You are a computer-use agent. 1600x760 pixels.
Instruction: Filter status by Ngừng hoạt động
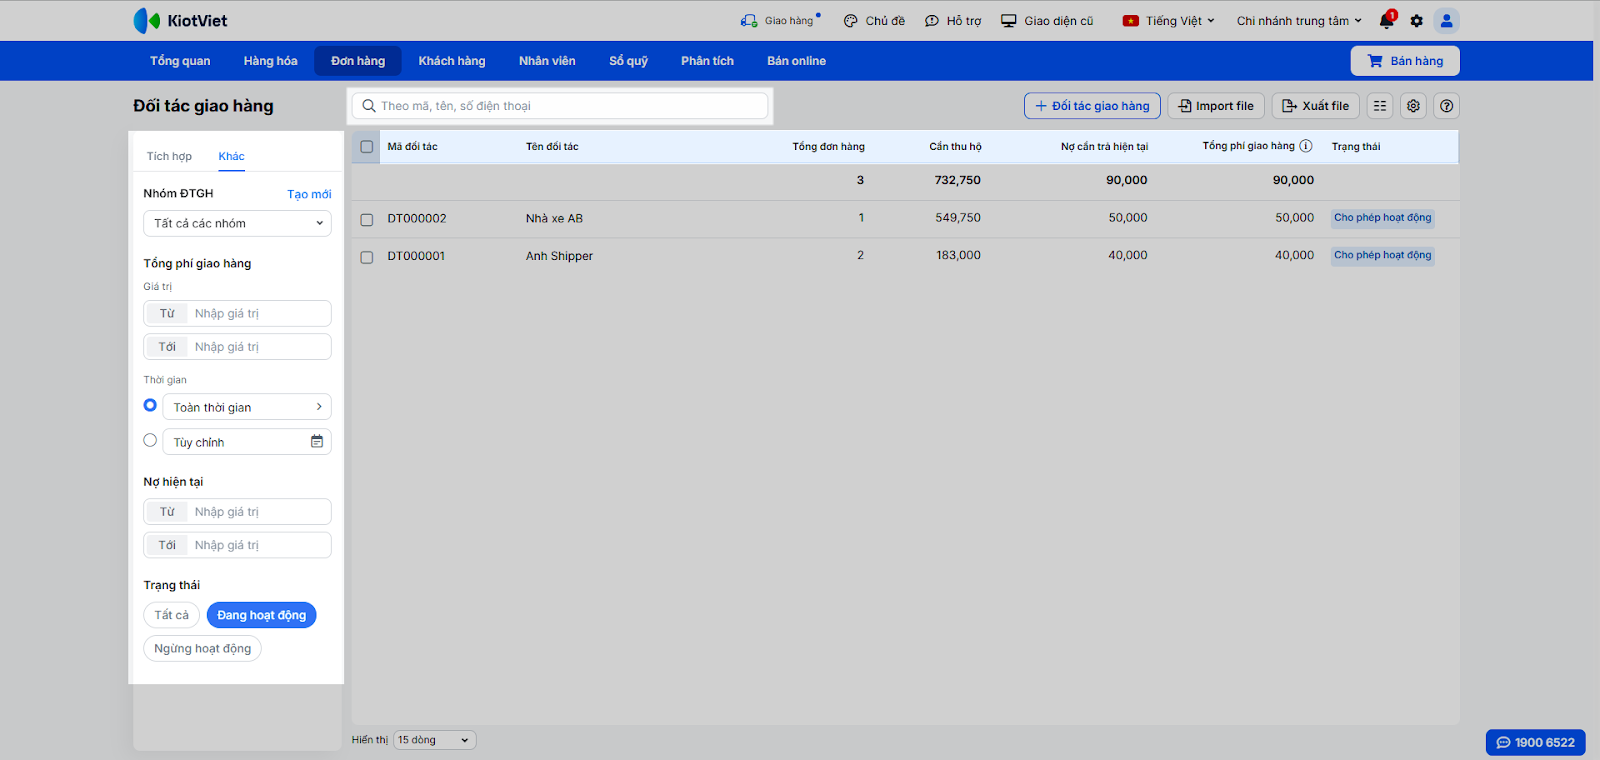[x=203, y=649]
